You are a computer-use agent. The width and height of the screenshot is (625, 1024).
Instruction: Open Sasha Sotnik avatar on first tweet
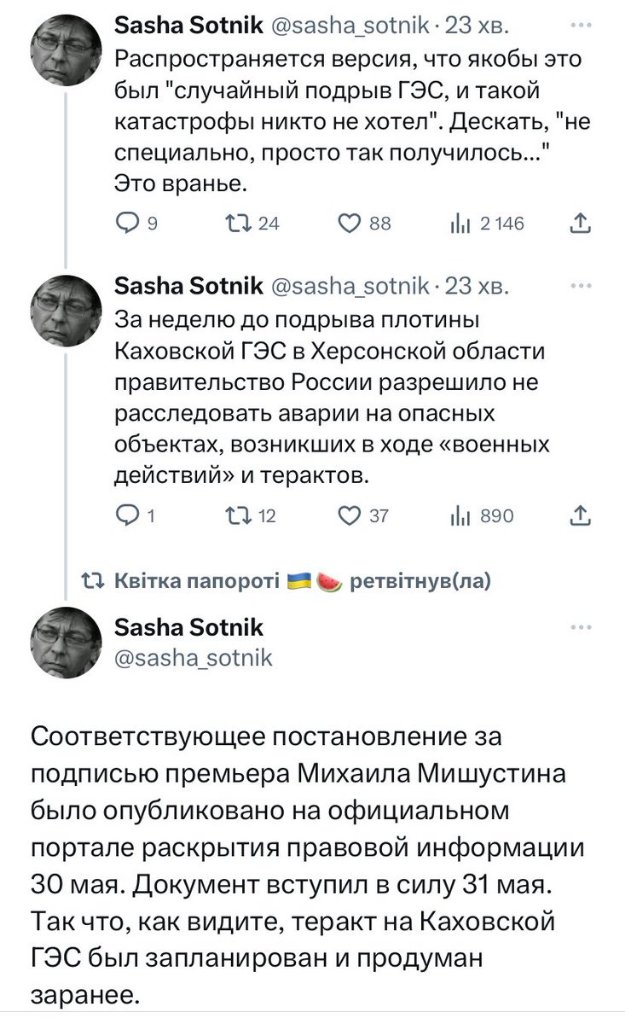tap(66, 53)
